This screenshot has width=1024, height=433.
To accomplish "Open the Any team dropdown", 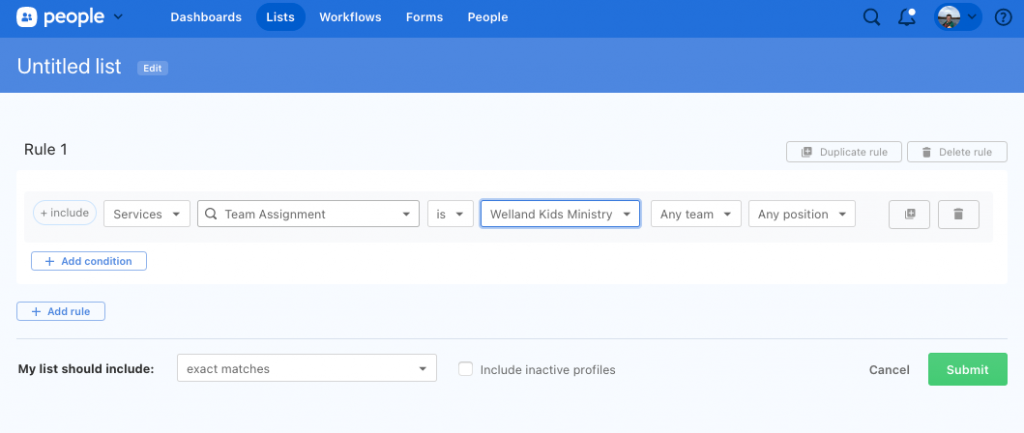I will pyautogui.click(x=696, y=214).
